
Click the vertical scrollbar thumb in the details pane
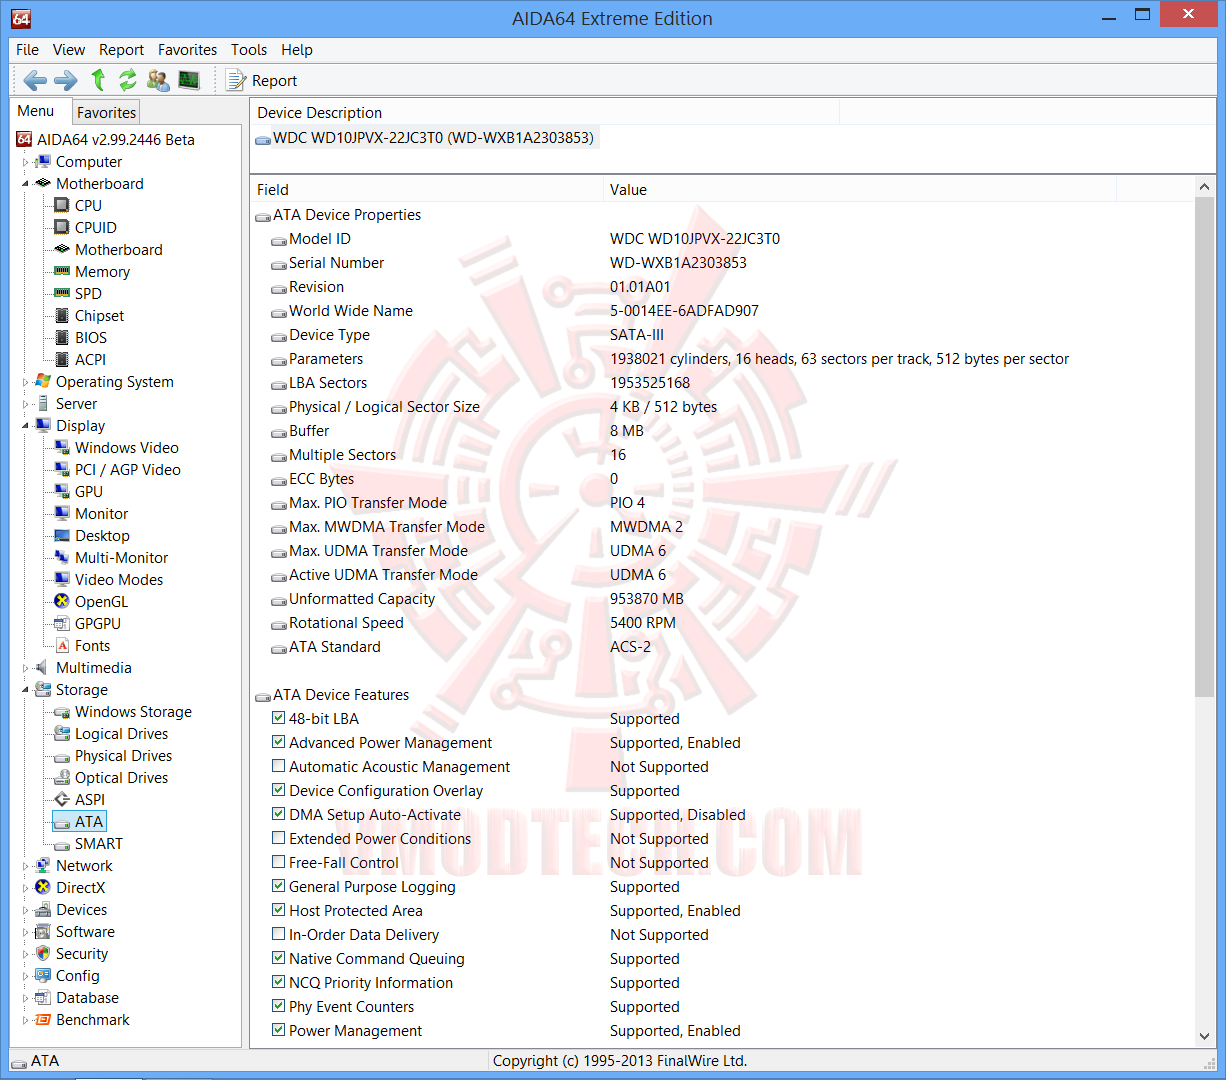[x=1204, y=448]
